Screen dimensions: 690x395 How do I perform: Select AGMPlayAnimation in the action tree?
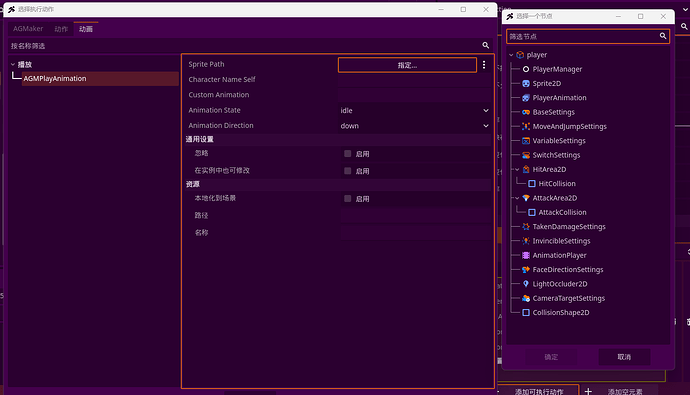[x=100, y=78]
